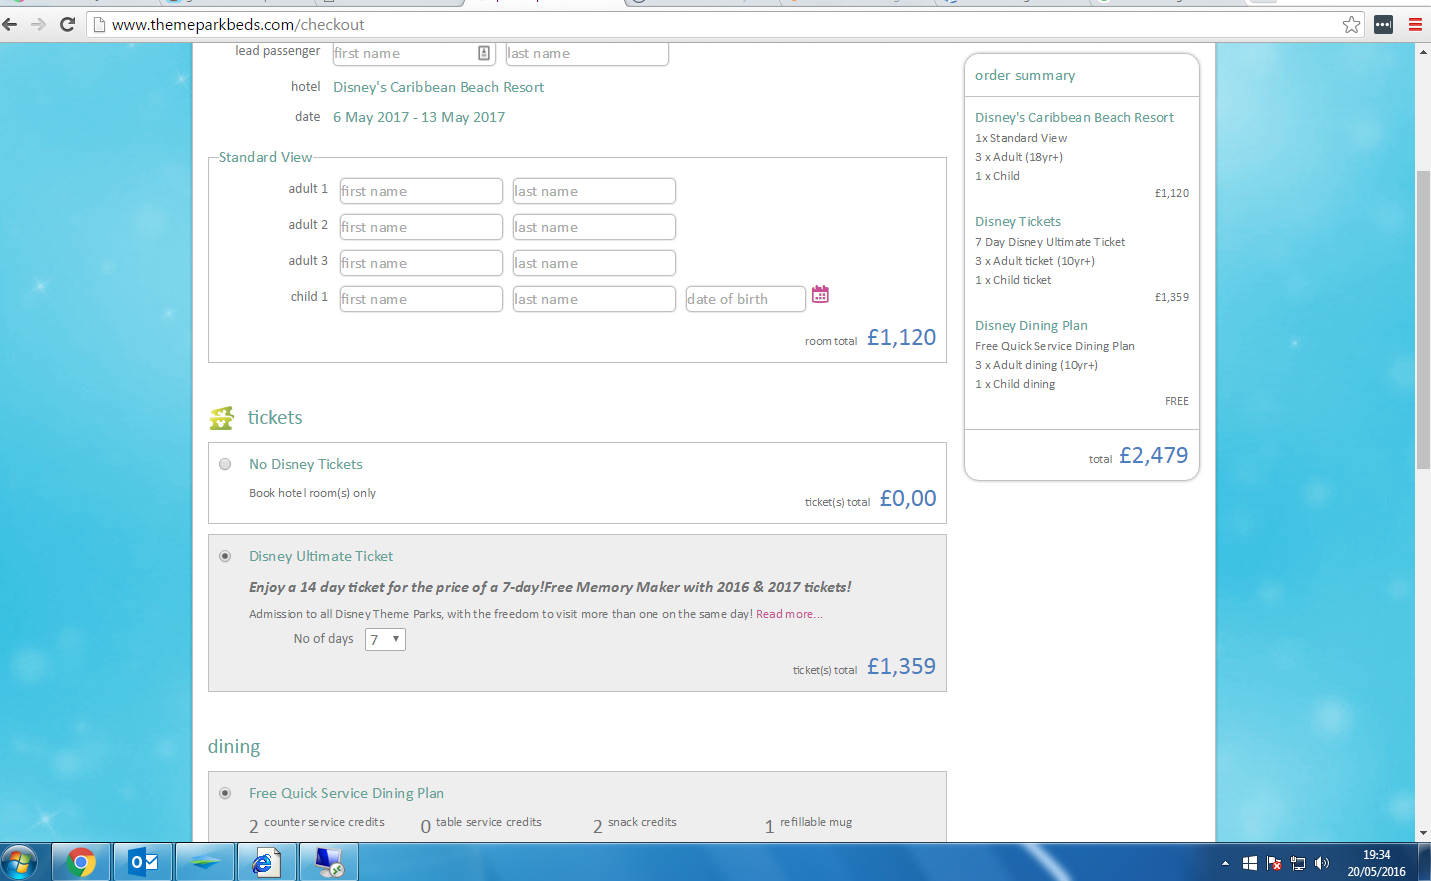Click the browser address bar URL
Viewport: 1431px width, 881px height.
pyautogui.click(x=238, y=24)
